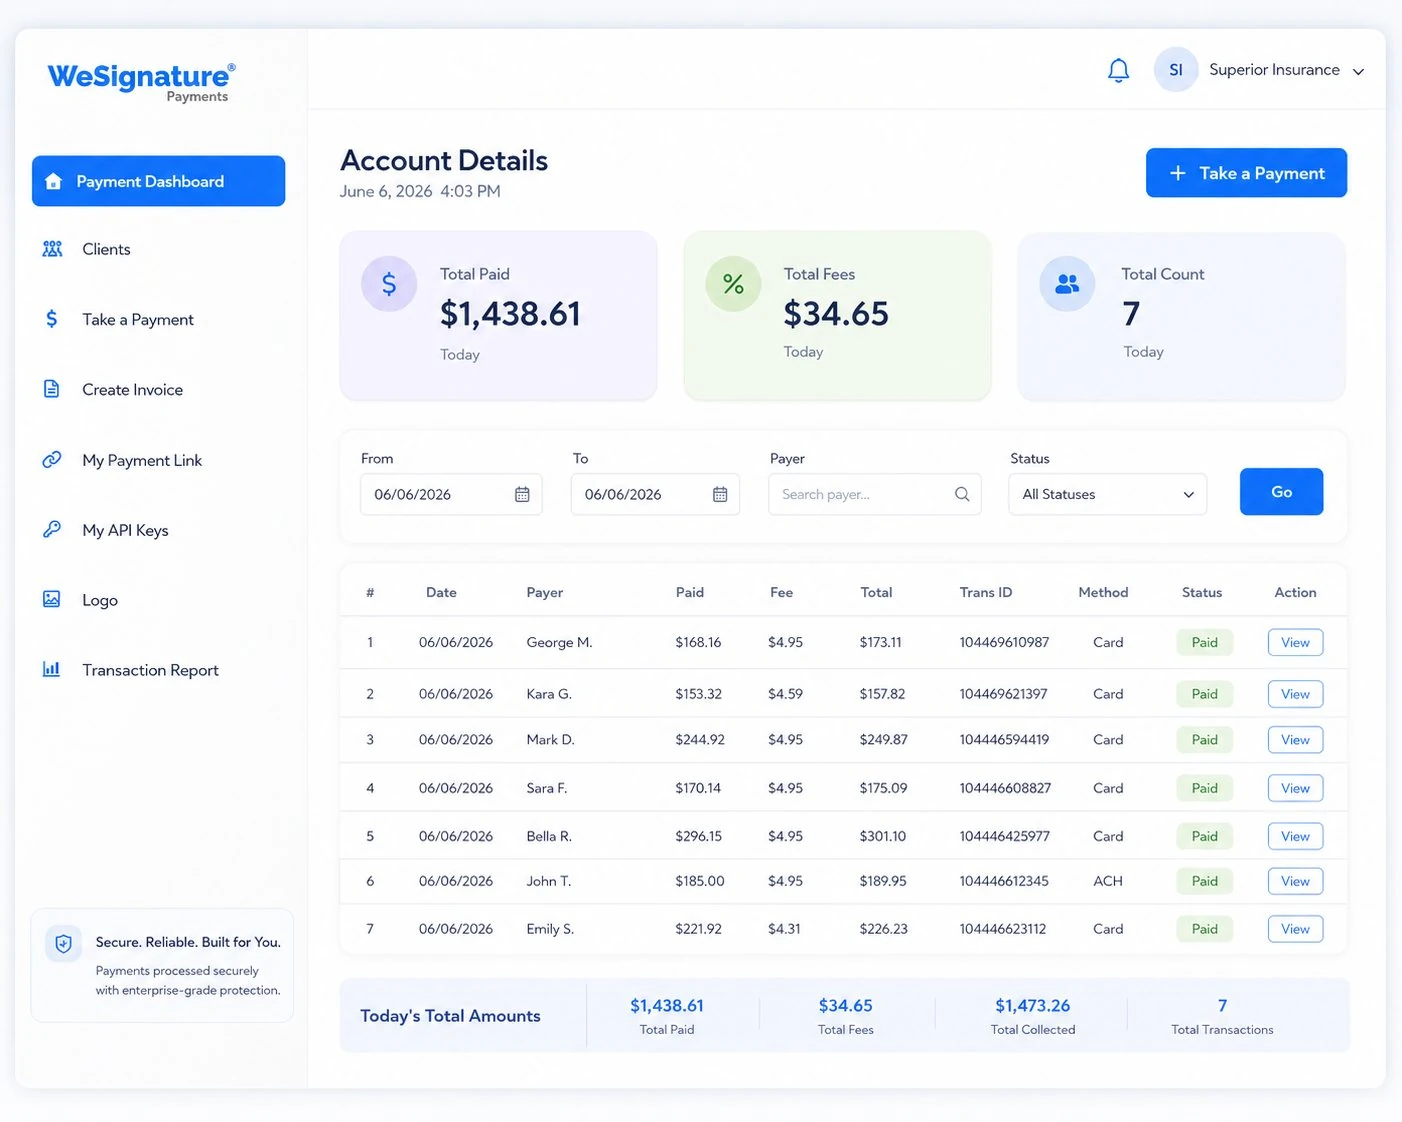Screen dimensions: 1402x1122
Task: Click the Go filter button
Action: pos(1281,492)
